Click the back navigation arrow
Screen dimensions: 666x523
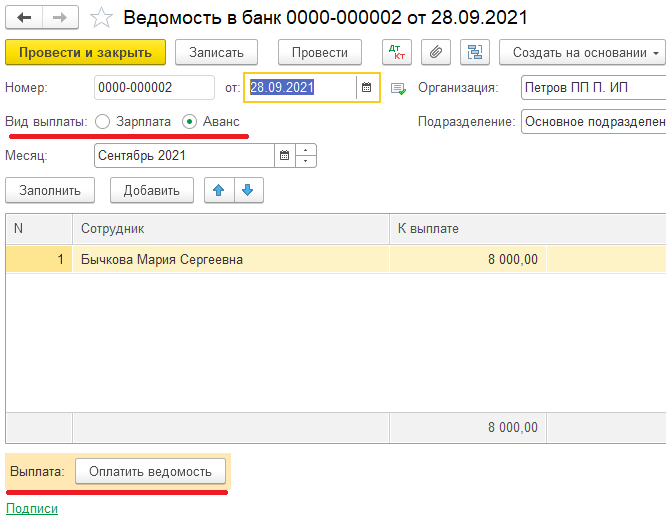click(x=25, y=18)
